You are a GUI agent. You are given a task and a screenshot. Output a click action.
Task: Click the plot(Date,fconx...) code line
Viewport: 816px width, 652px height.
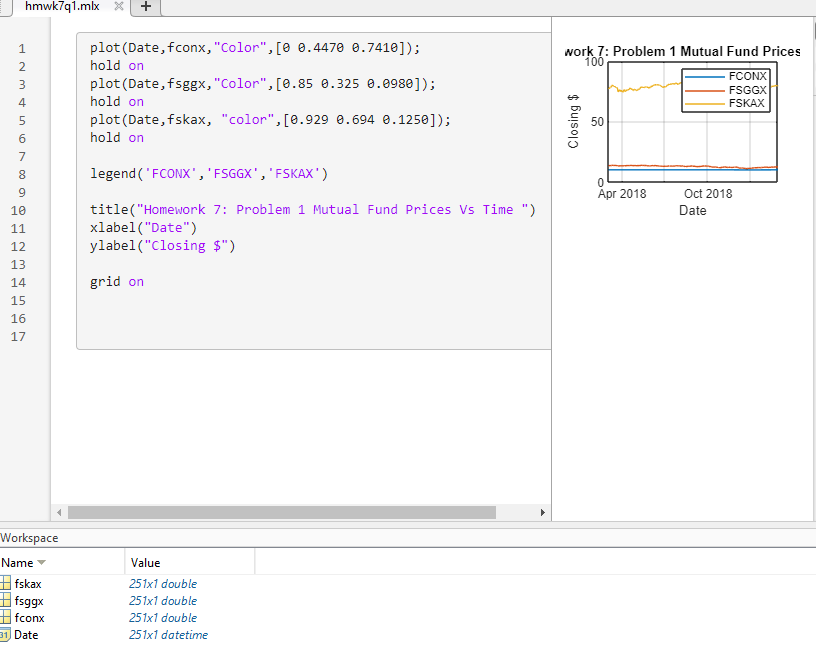pyautogui.click(x=255, y=48)
